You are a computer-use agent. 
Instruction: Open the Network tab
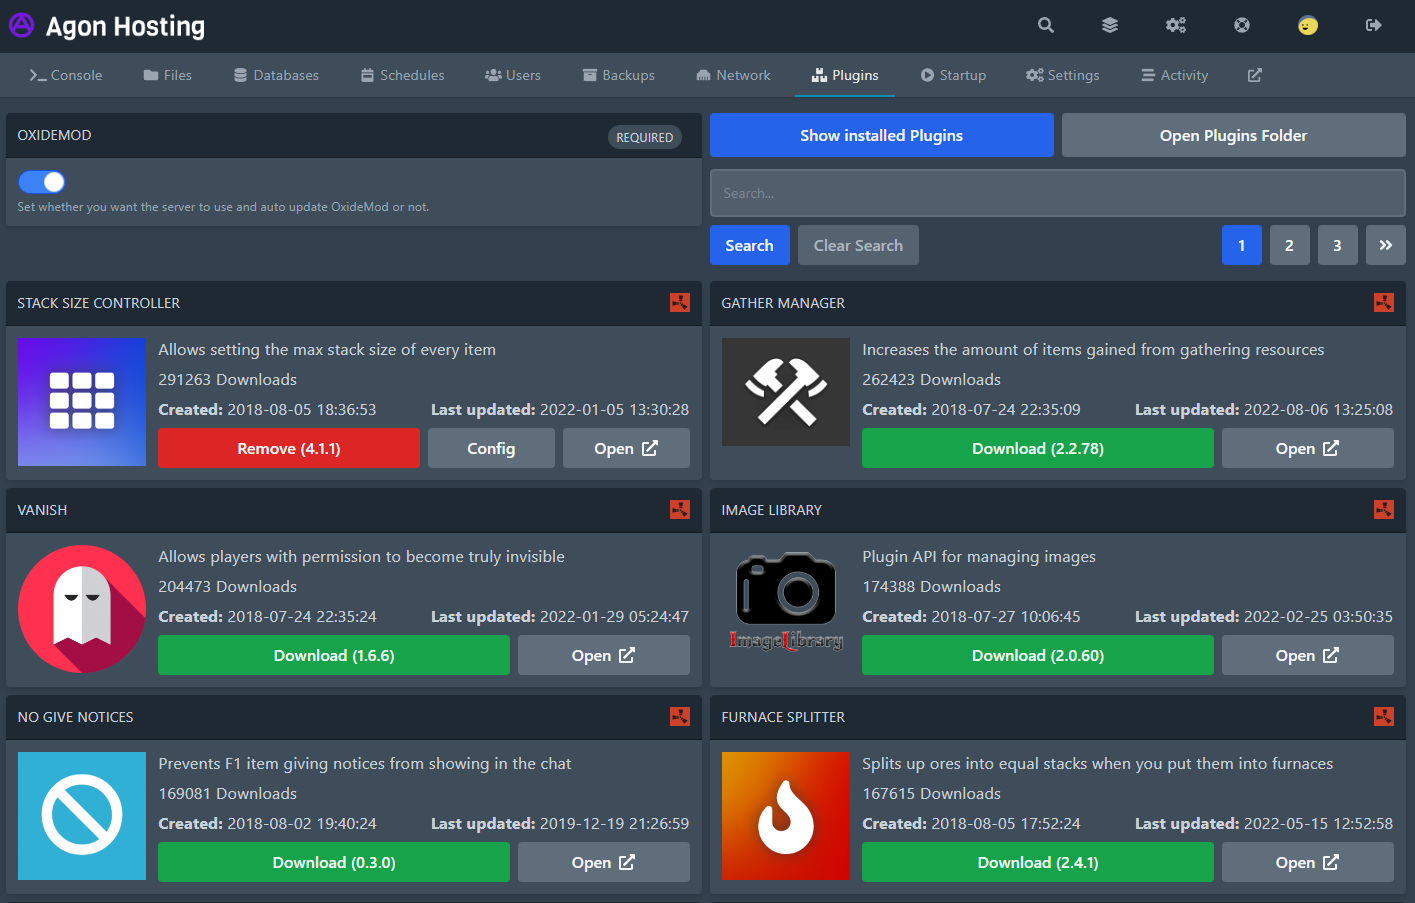(734, 75)
